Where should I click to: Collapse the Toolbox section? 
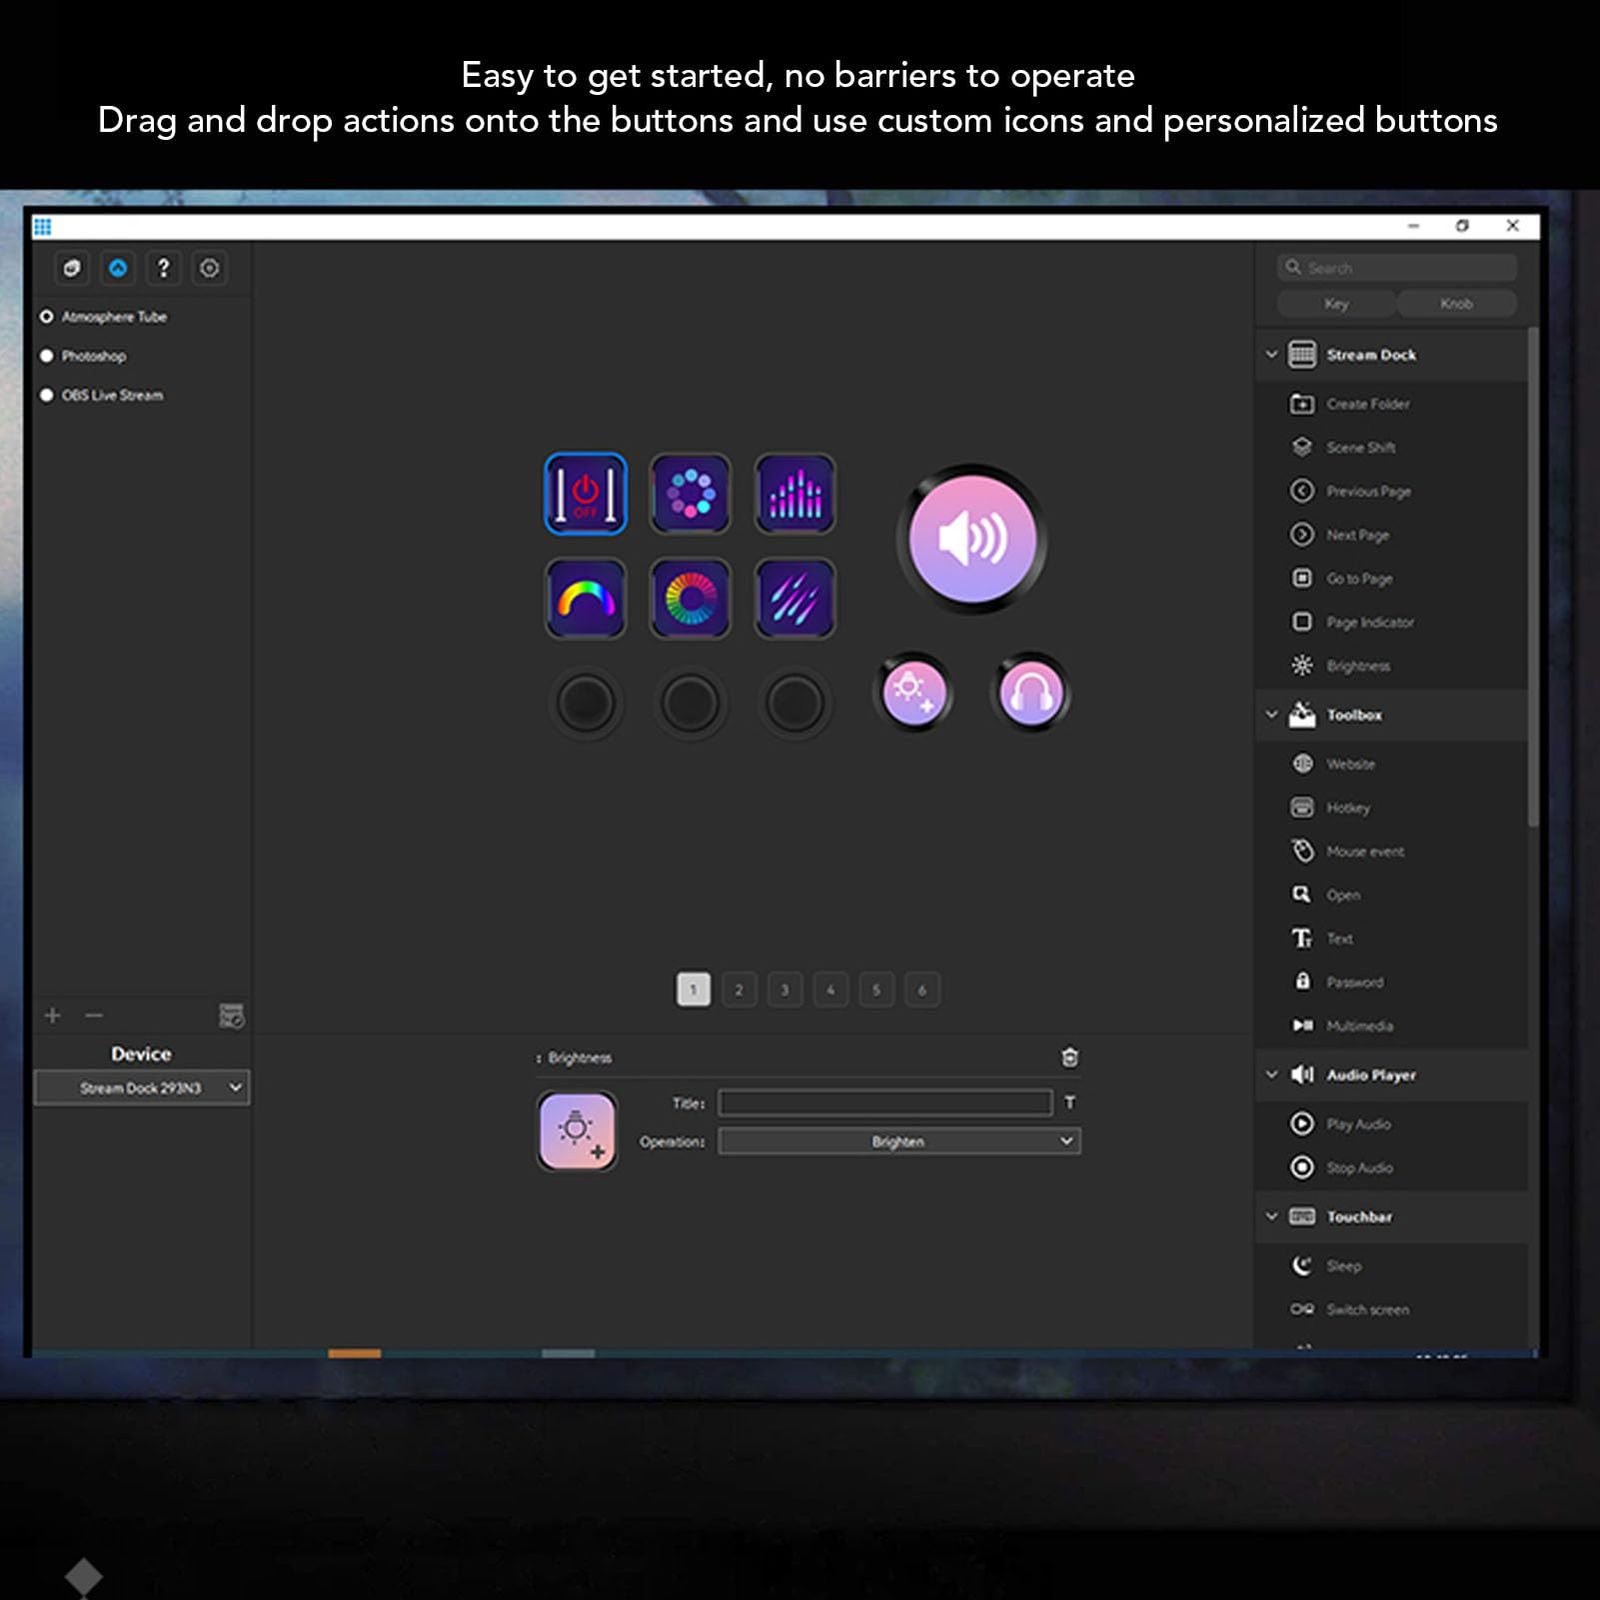pyautogui.click(x=1272, y=714)
